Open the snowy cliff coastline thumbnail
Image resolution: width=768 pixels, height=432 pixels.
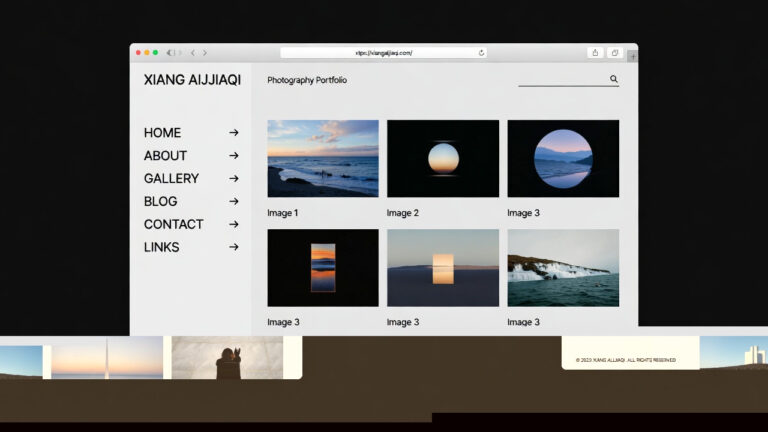562,268
